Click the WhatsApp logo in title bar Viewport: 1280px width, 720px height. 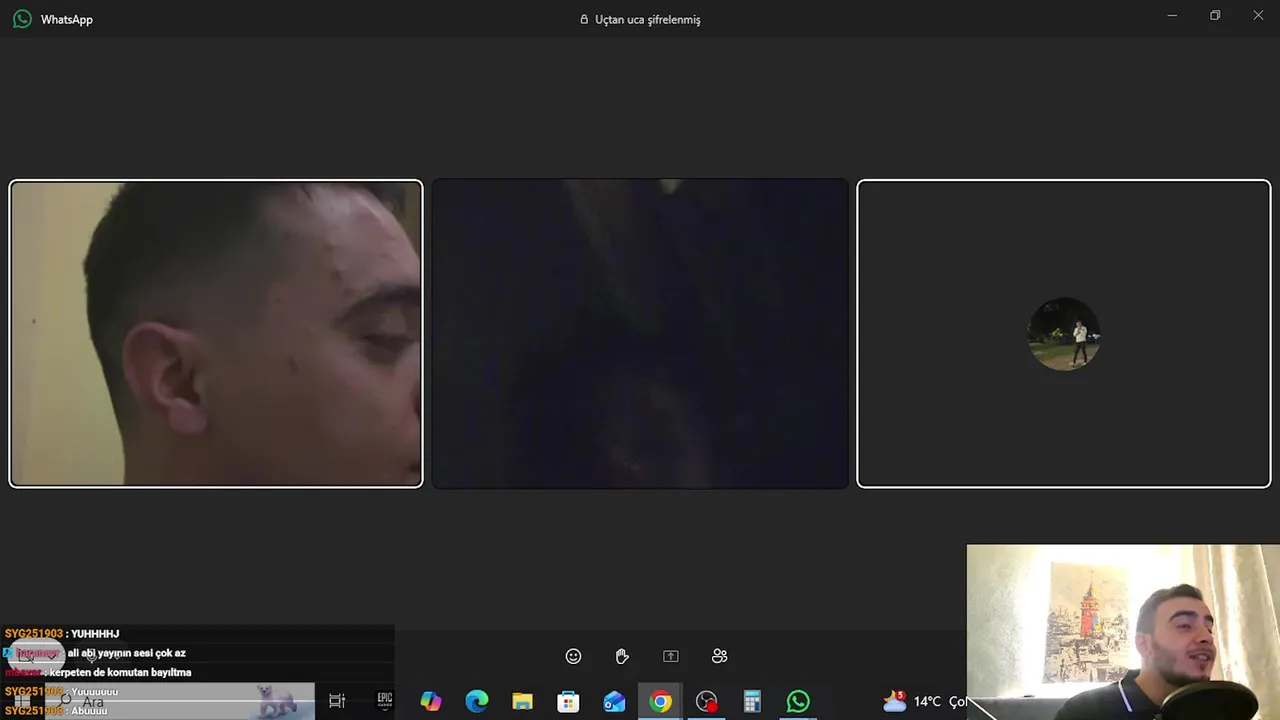22,19
